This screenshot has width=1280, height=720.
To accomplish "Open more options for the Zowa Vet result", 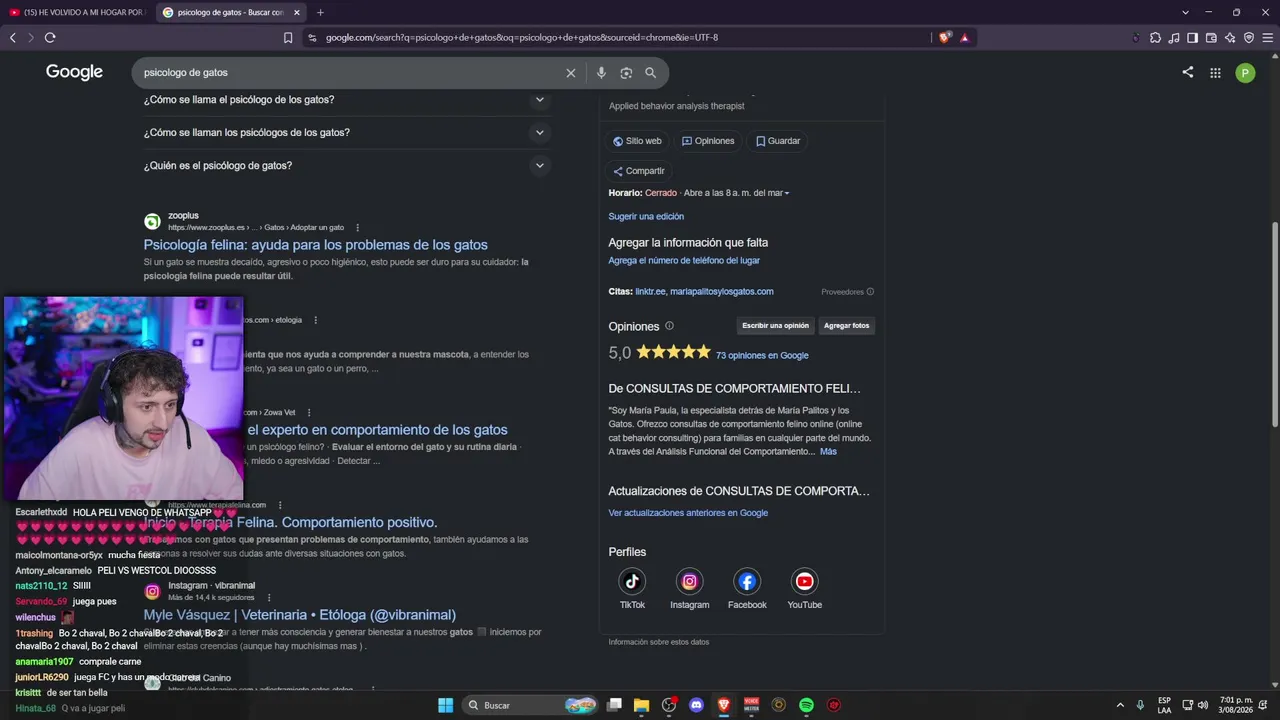I will click(309, 413).
